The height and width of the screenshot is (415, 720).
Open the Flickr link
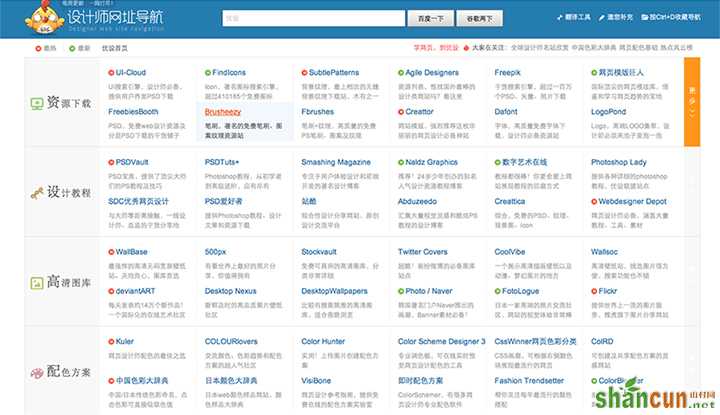[x=608, y=291]
